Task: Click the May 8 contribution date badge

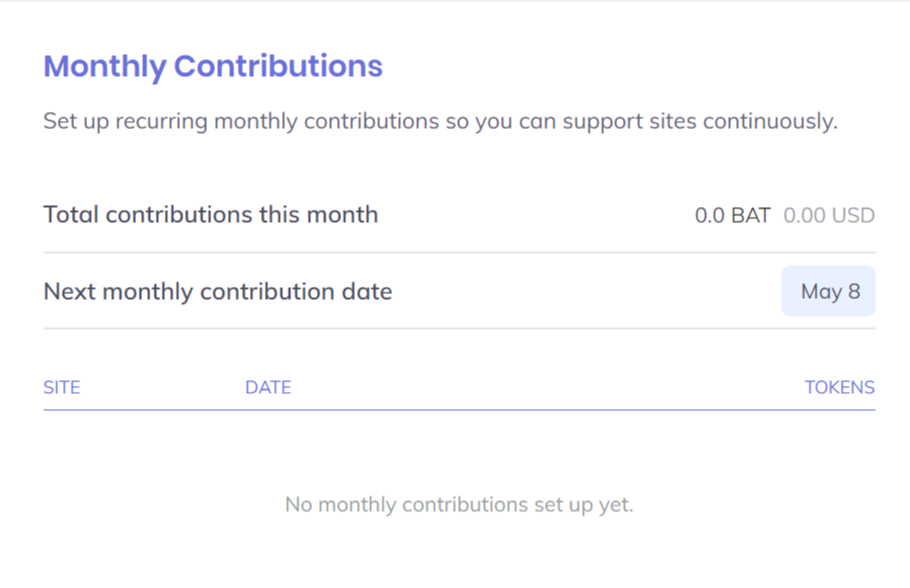Action: tap(829, 292)
